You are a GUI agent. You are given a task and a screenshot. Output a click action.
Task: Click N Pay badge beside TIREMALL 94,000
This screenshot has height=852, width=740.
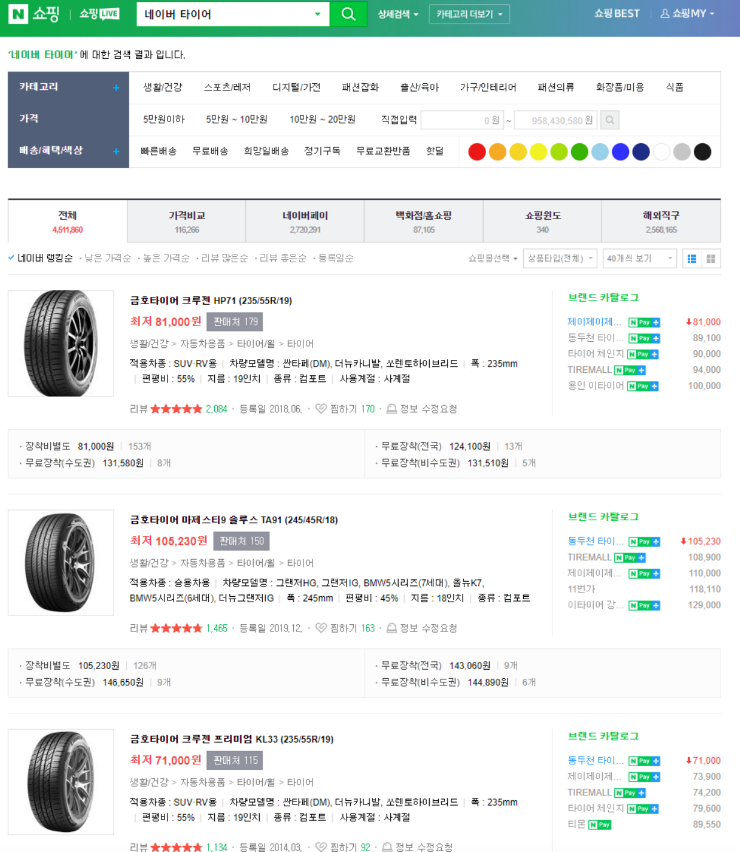(x=630, y=370)
